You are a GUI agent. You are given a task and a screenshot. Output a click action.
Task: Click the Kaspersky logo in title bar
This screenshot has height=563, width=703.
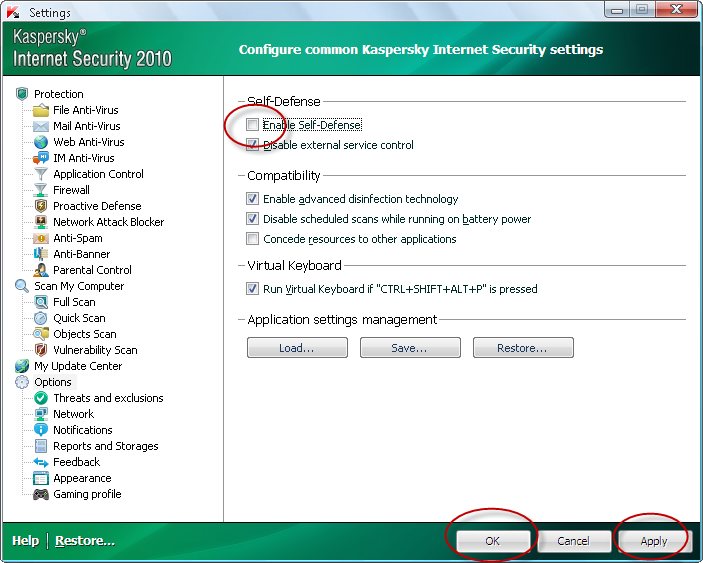[x=13, y=12]
